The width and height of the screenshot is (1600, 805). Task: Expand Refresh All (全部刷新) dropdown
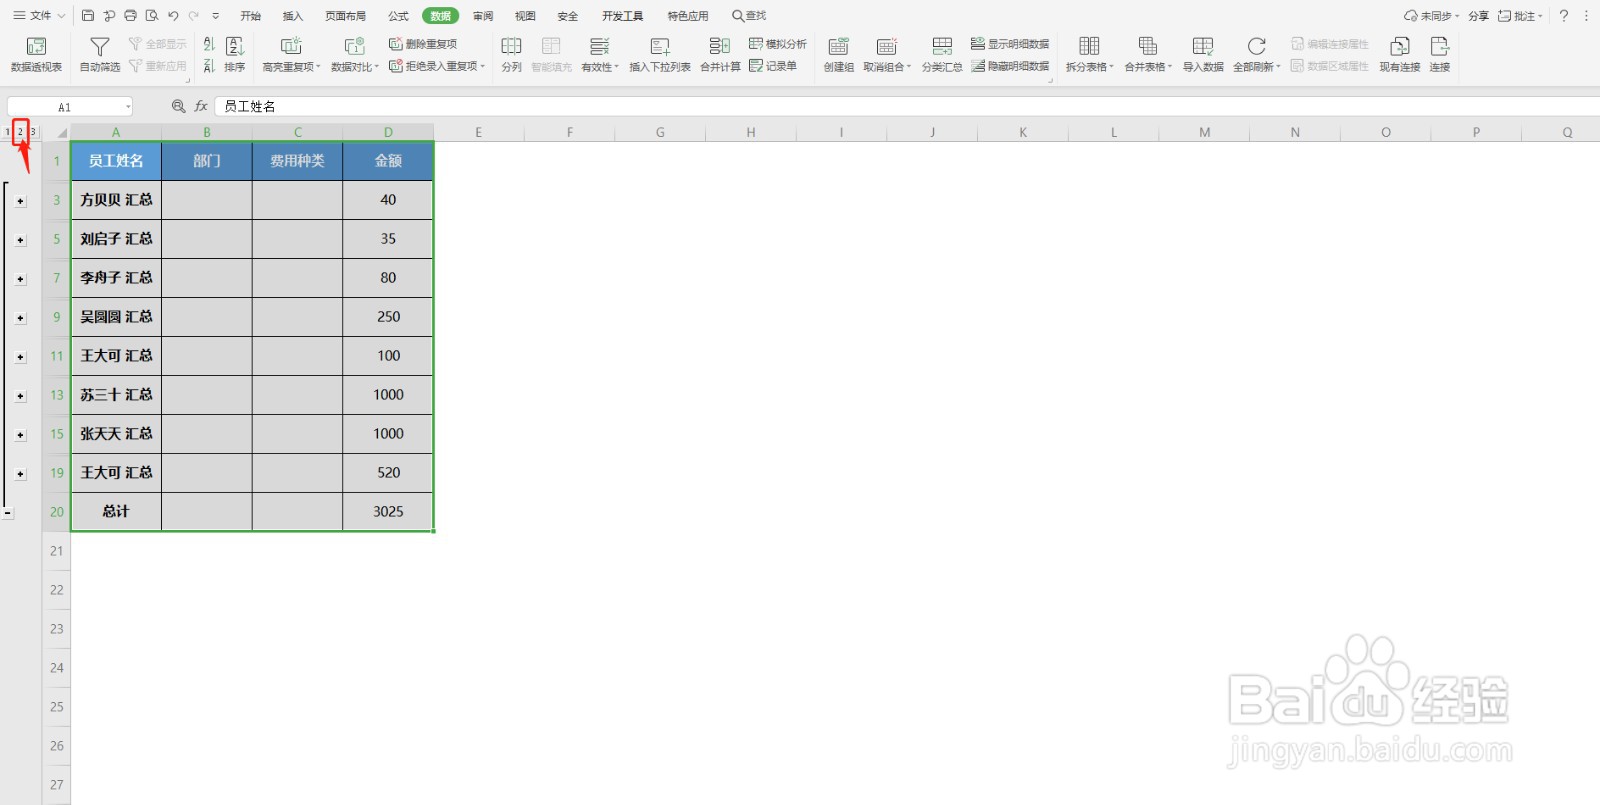(1278, 67)
